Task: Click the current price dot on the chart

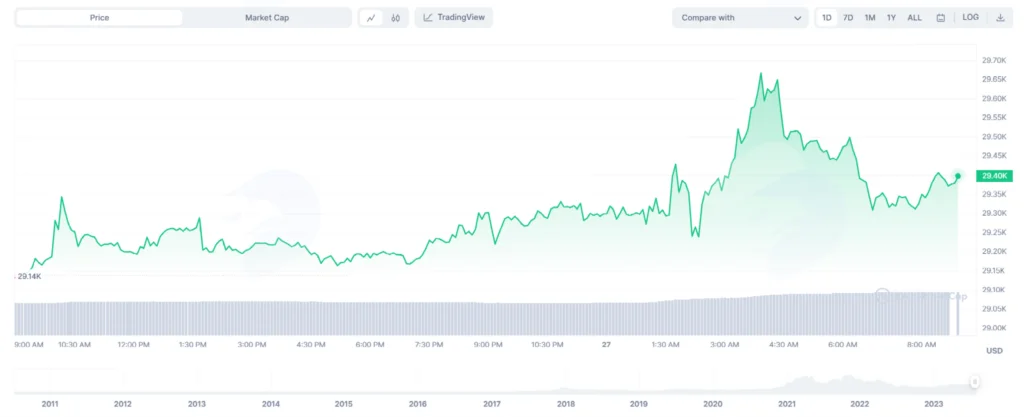Action: pos(958,176)
